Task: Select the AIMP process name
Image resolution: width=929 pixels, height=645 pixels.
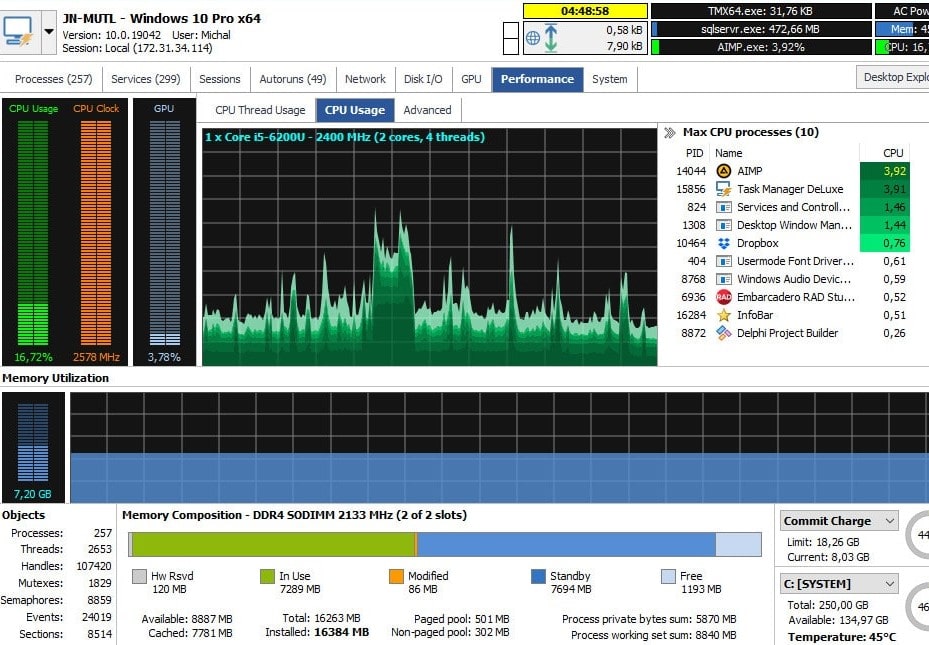Action: 749,171
